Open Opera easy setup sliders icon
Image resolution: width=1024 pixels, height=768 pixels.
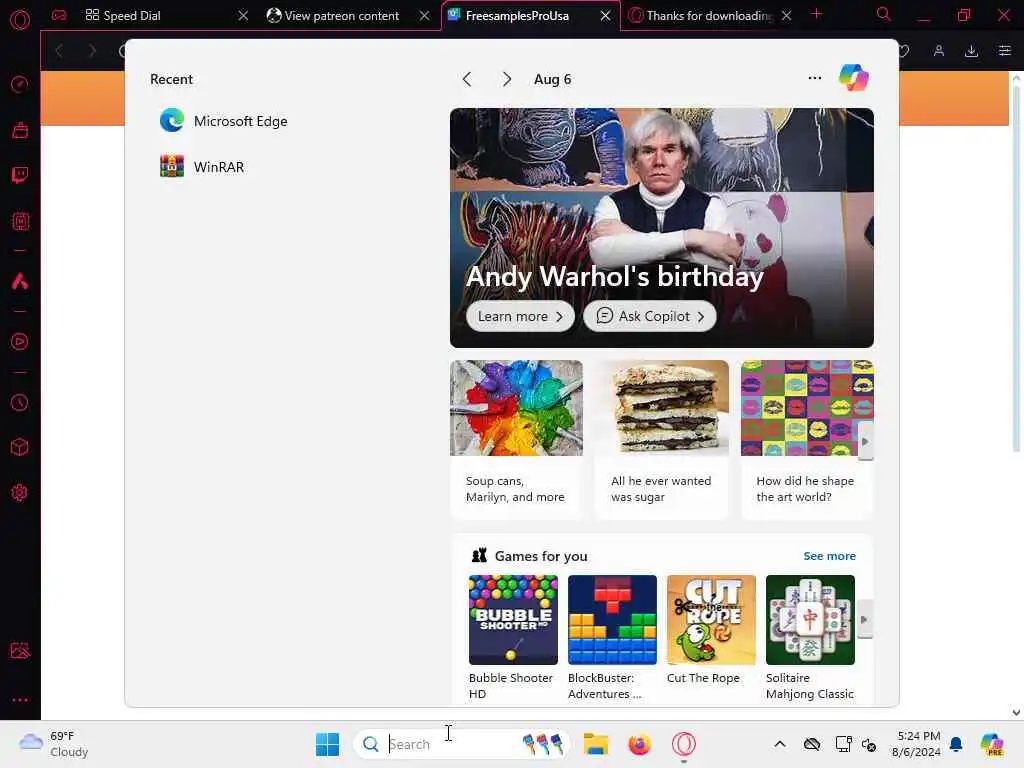pyautogui.click(x=1004, y=51)
